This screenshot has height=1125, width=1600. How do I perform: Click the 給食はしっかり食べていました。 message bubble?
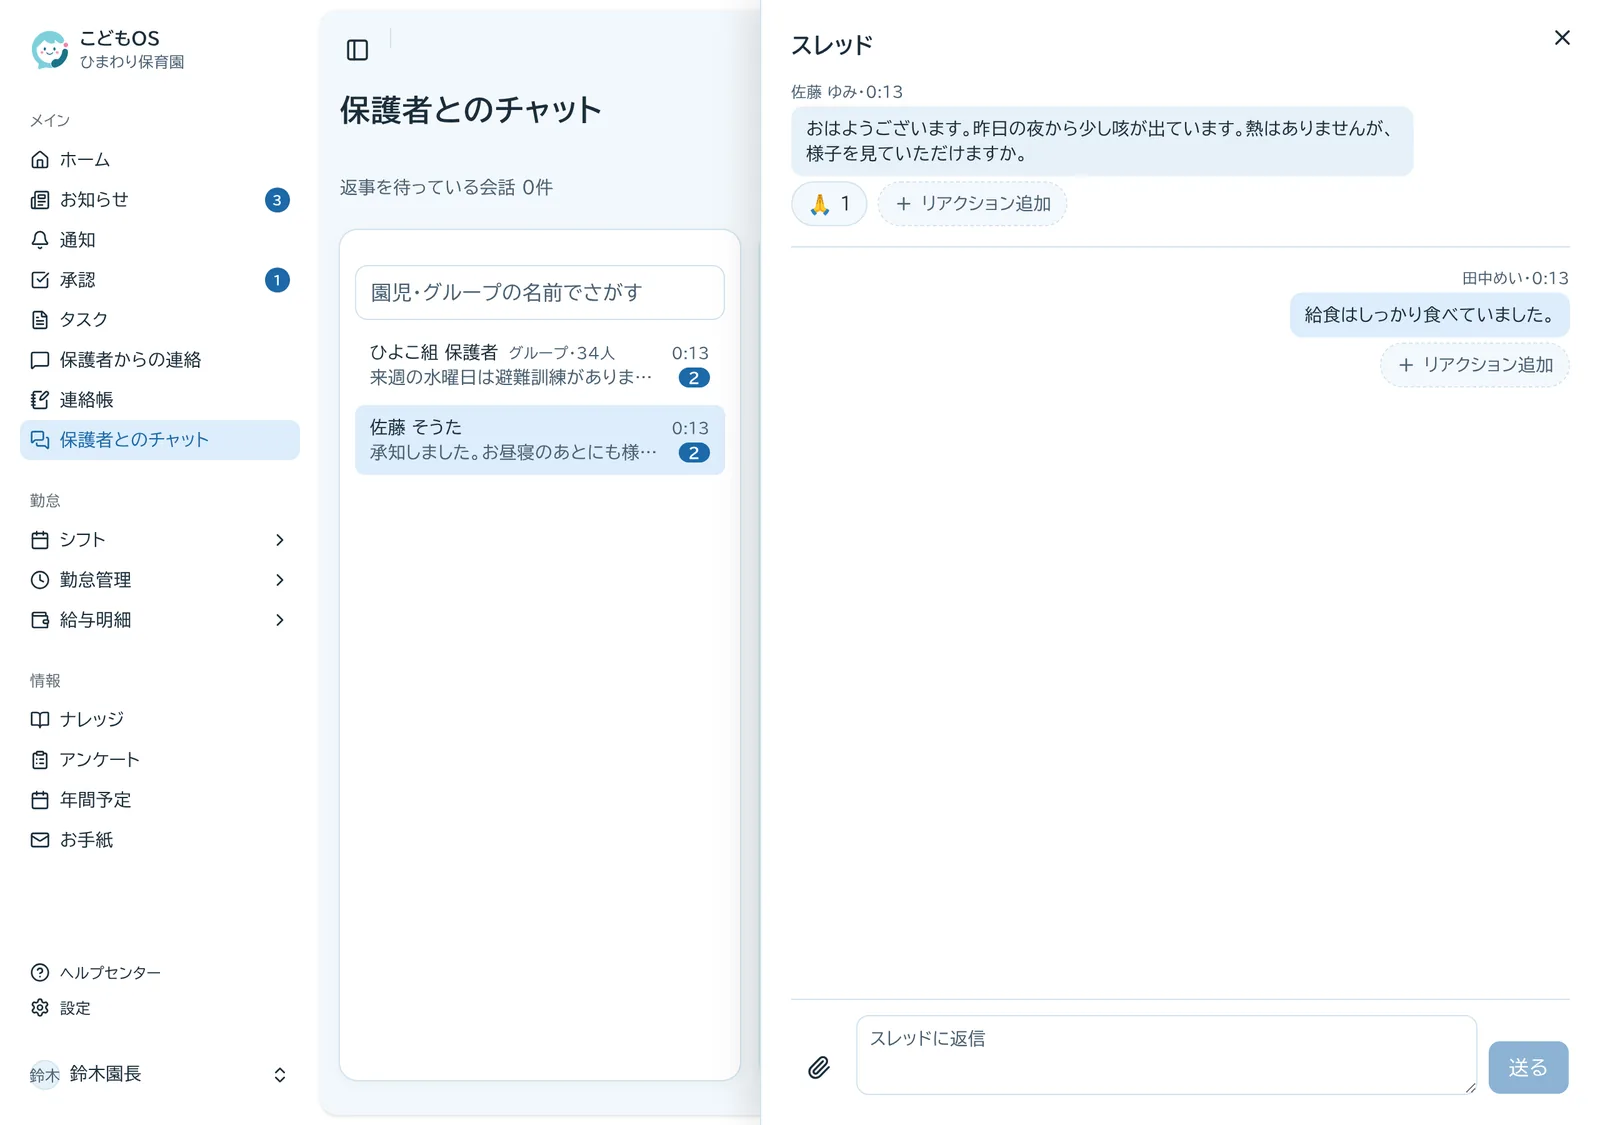point(1429,315)
